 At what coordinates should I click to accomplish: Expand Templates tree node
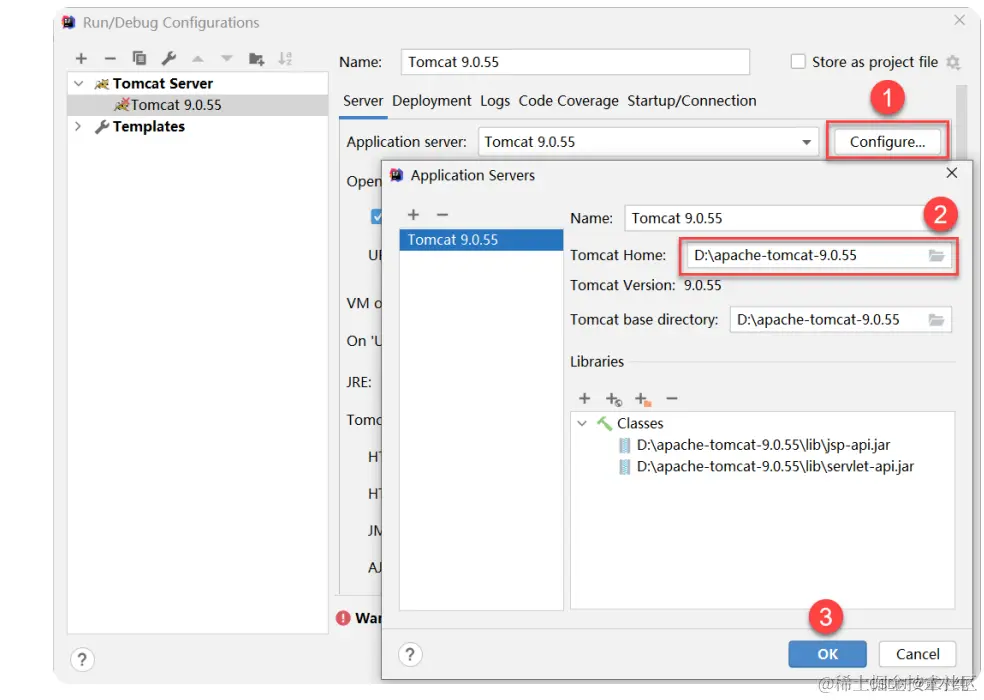[x=78, y=126]
